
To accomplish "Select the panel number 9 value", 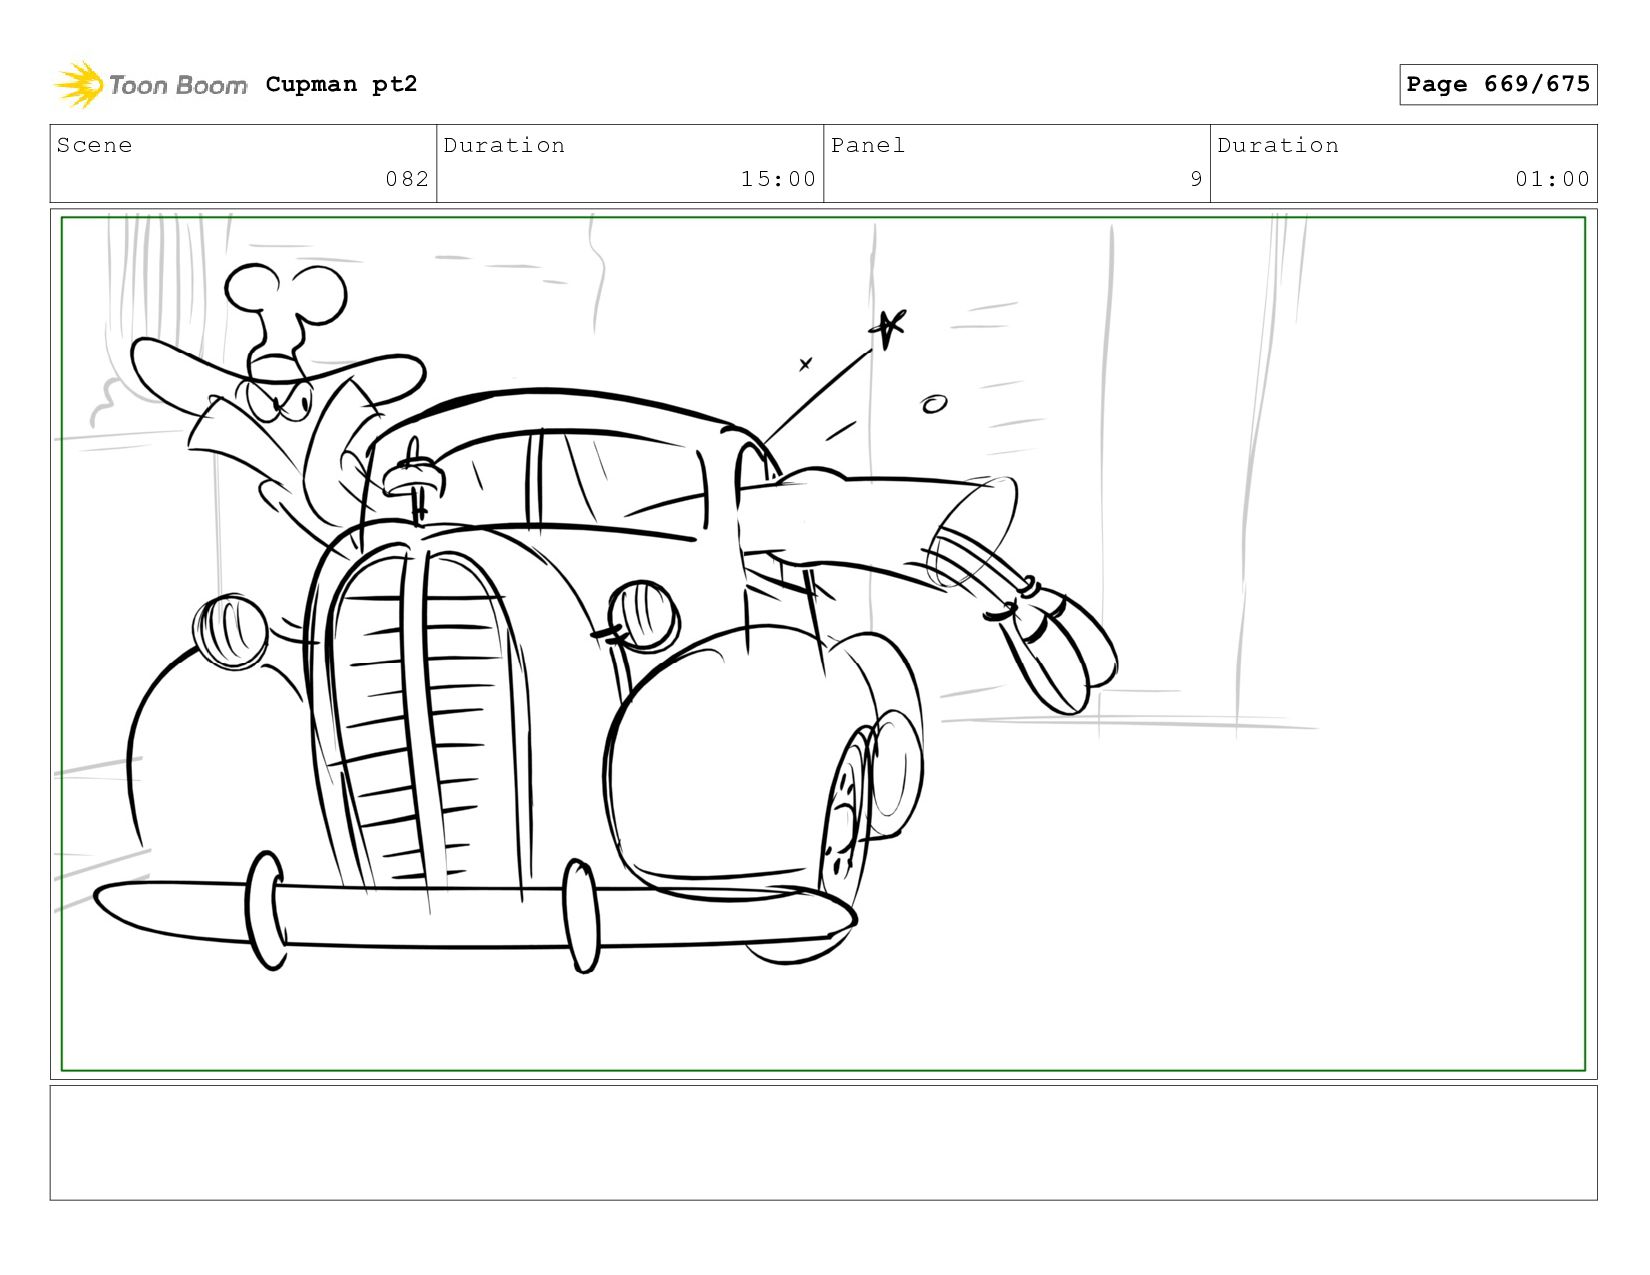I will (x=1195, y=180).
